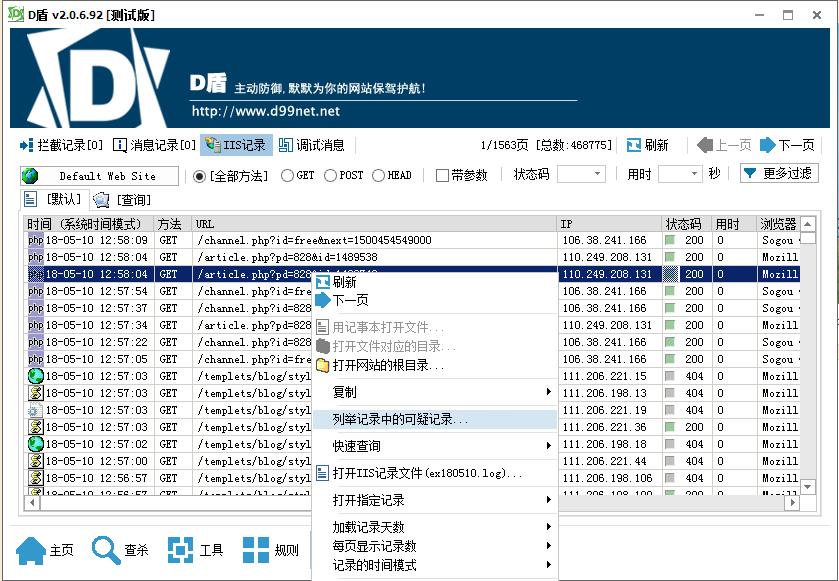Click the [默认] document icon
This screenshot has height=581, width=839.
click(x=30, y=200)
